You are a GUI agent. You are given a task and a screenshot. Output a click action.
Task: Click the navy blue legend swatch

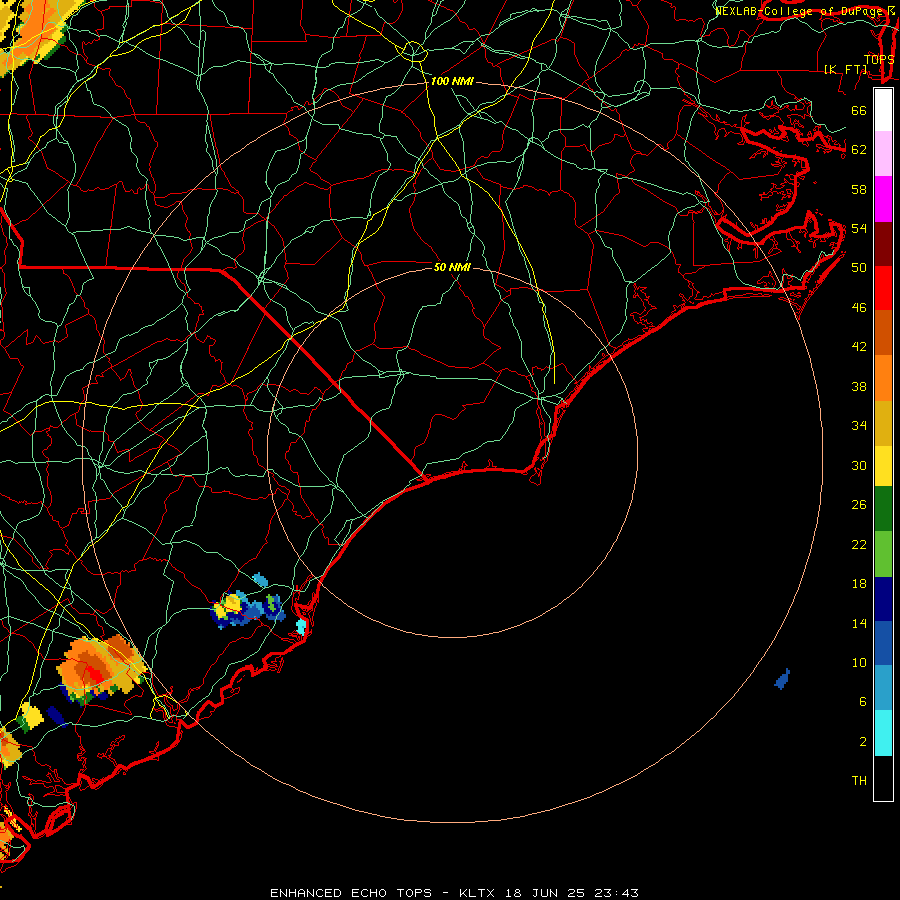[883, 599]
